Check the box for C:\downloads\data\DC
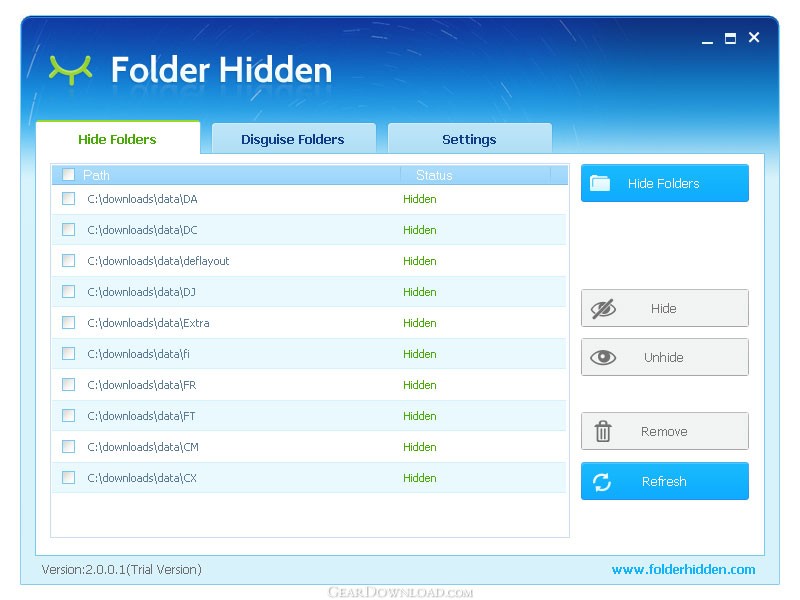 pyautogui.click(x=68, y=230)
